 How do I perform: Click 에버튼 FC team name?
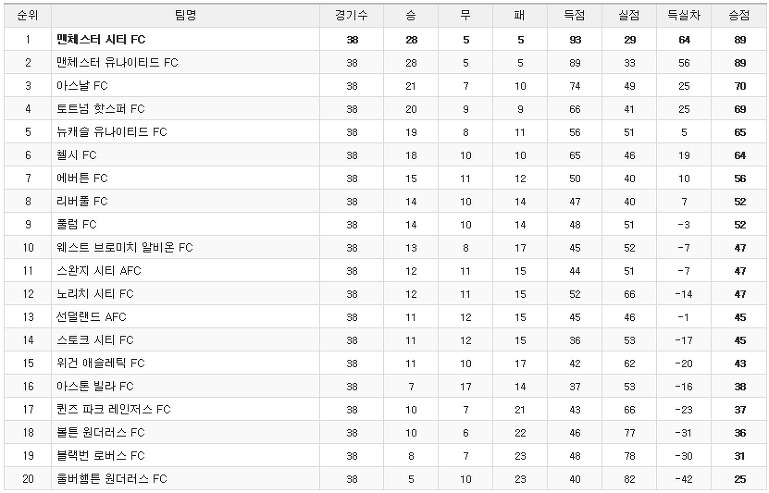click(82, 178)
